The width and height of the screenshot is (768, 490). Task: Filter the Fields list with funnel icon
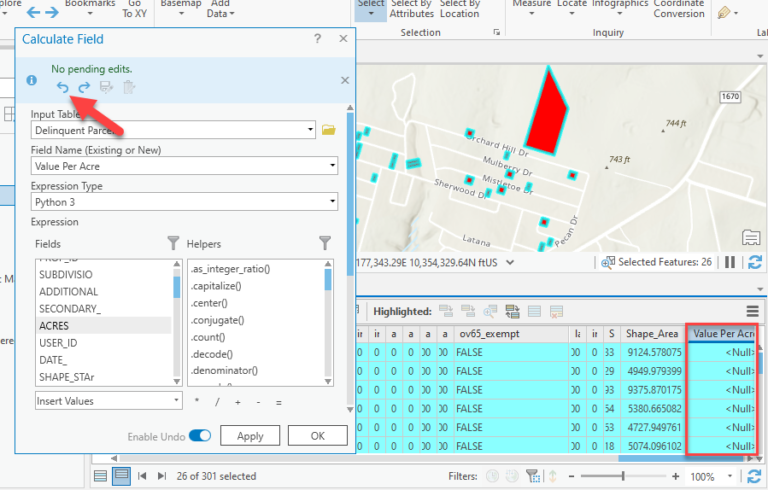click(x=173, y=243)
